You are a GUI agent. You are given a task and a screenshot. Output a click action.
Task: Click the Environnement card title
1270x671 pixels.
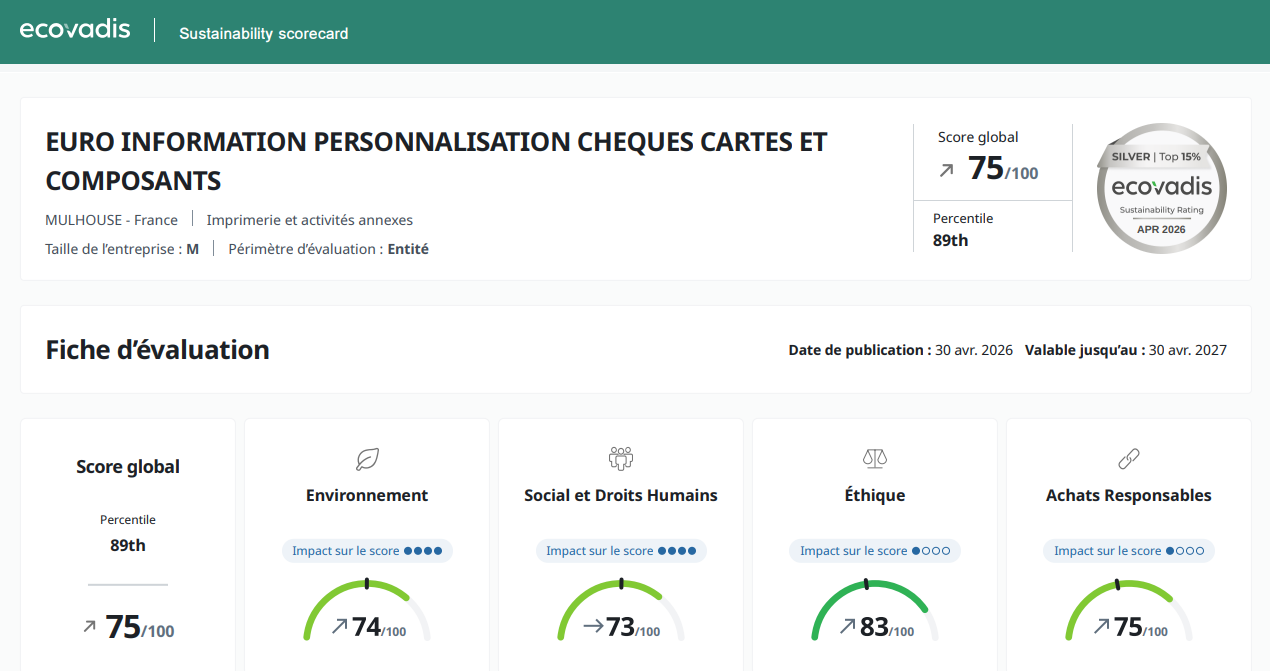367,495
